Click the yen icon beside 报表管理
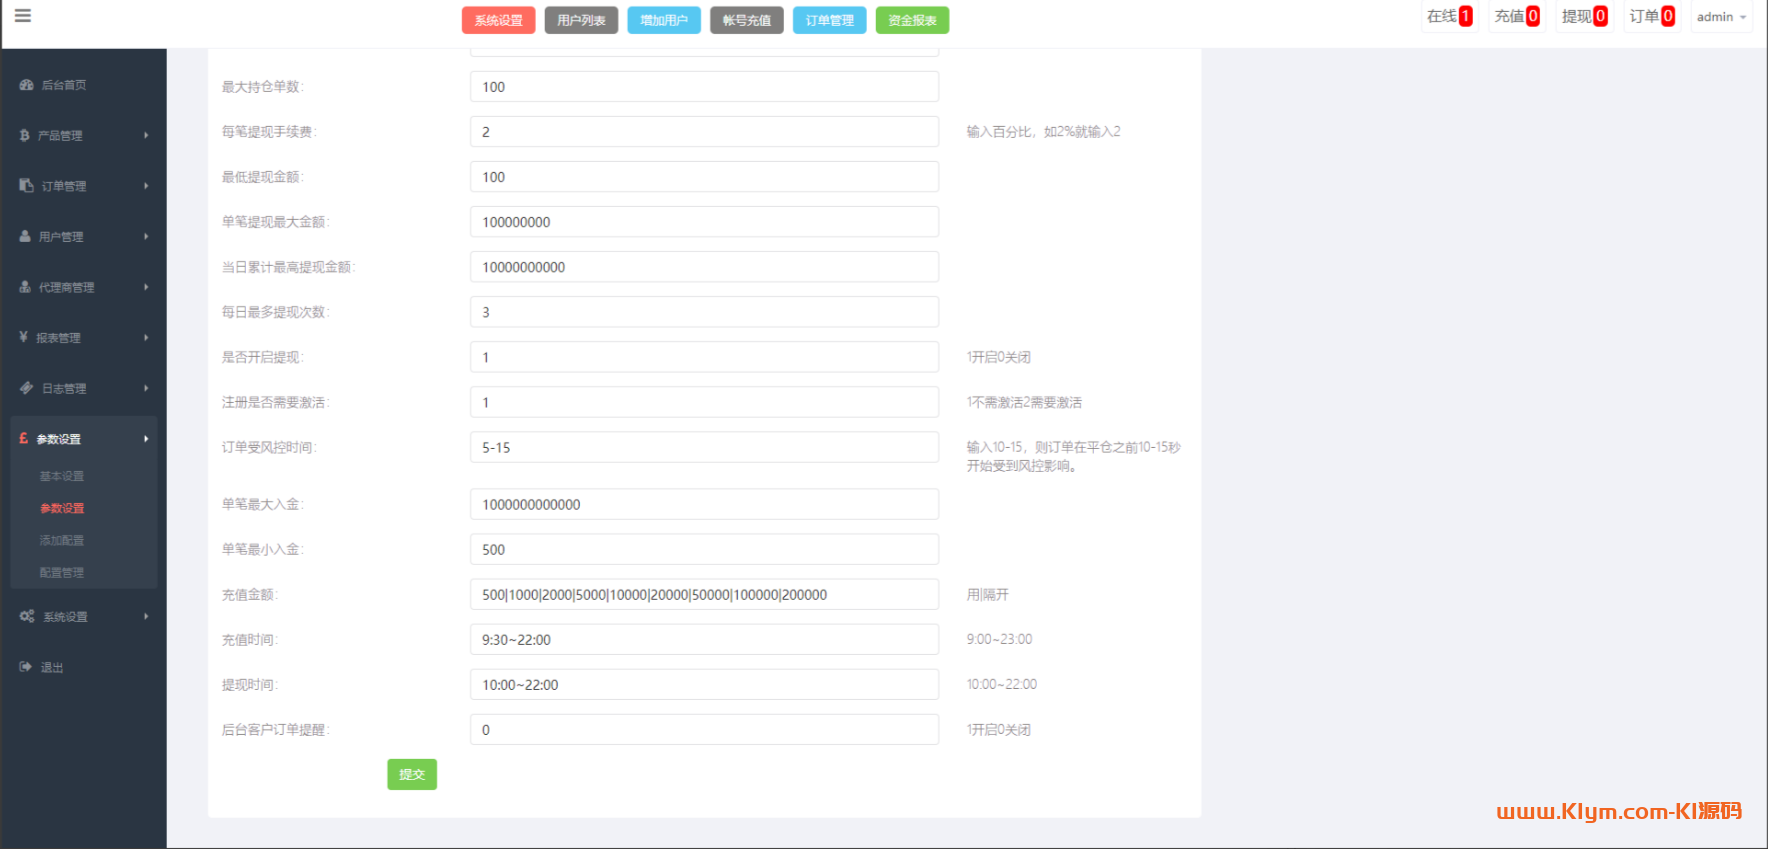This screenshot has width=1768, height=849. (24, 338)
